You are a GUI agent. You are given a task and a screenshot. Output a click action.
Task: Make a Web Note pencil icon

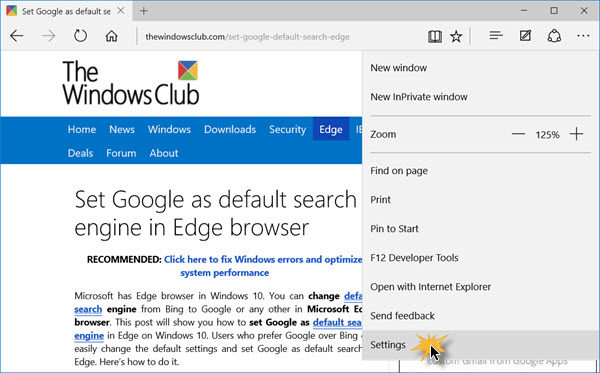pos(525,36)
